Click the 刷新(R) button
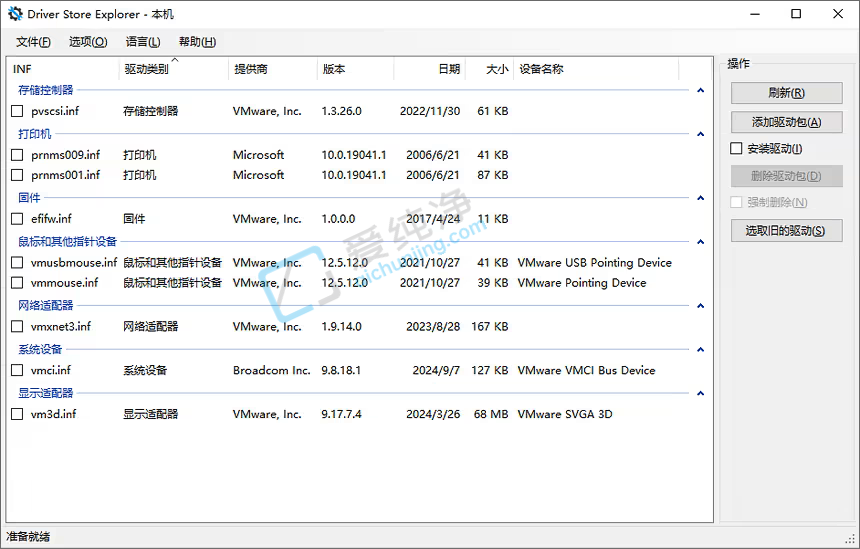Screen dimensions: 860x549 click(x=787, y=93)
